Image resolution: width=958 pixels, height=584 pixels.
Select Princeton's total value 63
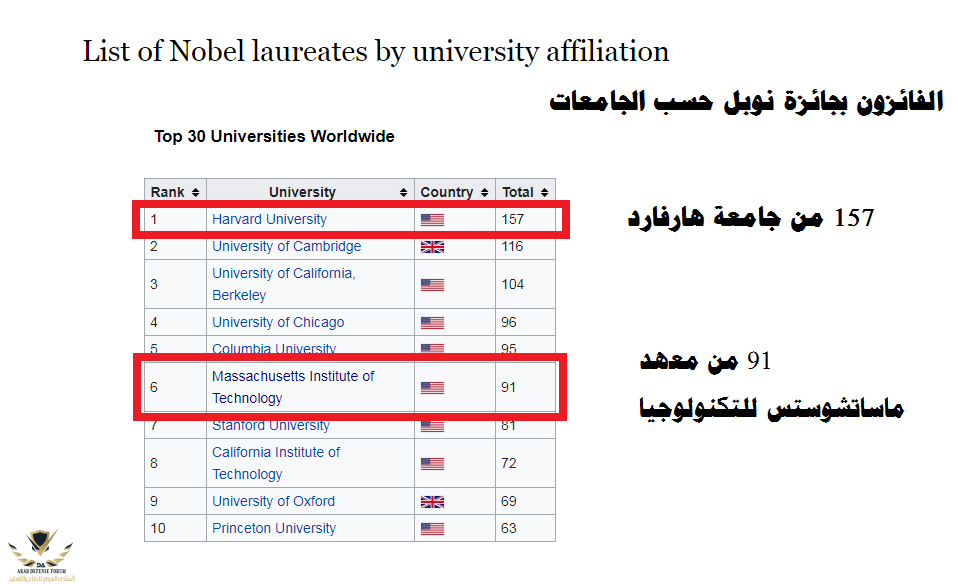point(509,528)
